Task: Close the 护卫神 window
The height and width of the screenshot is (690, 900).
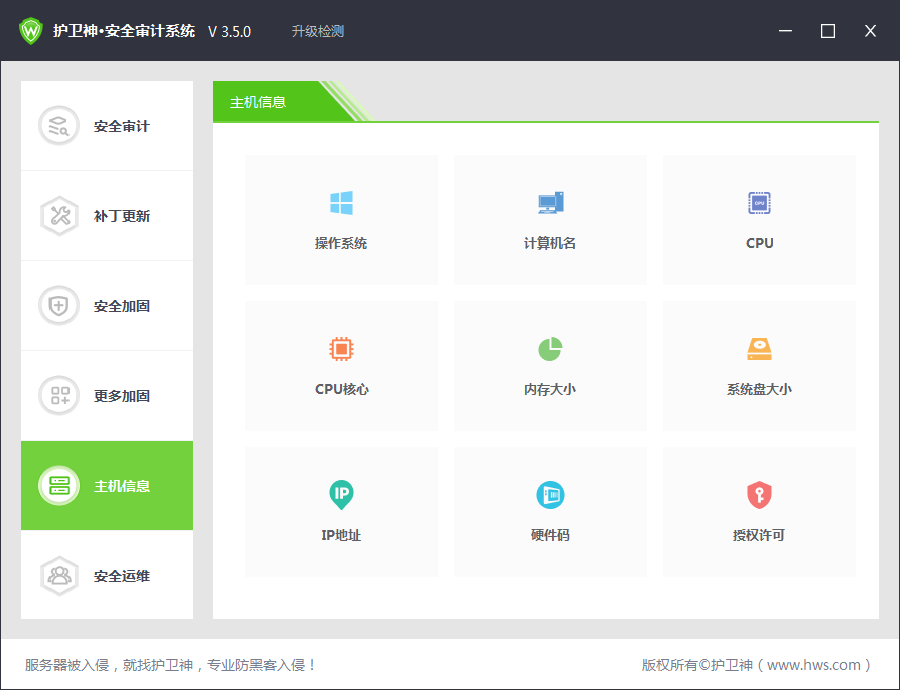Action: (x=870, y=31)
